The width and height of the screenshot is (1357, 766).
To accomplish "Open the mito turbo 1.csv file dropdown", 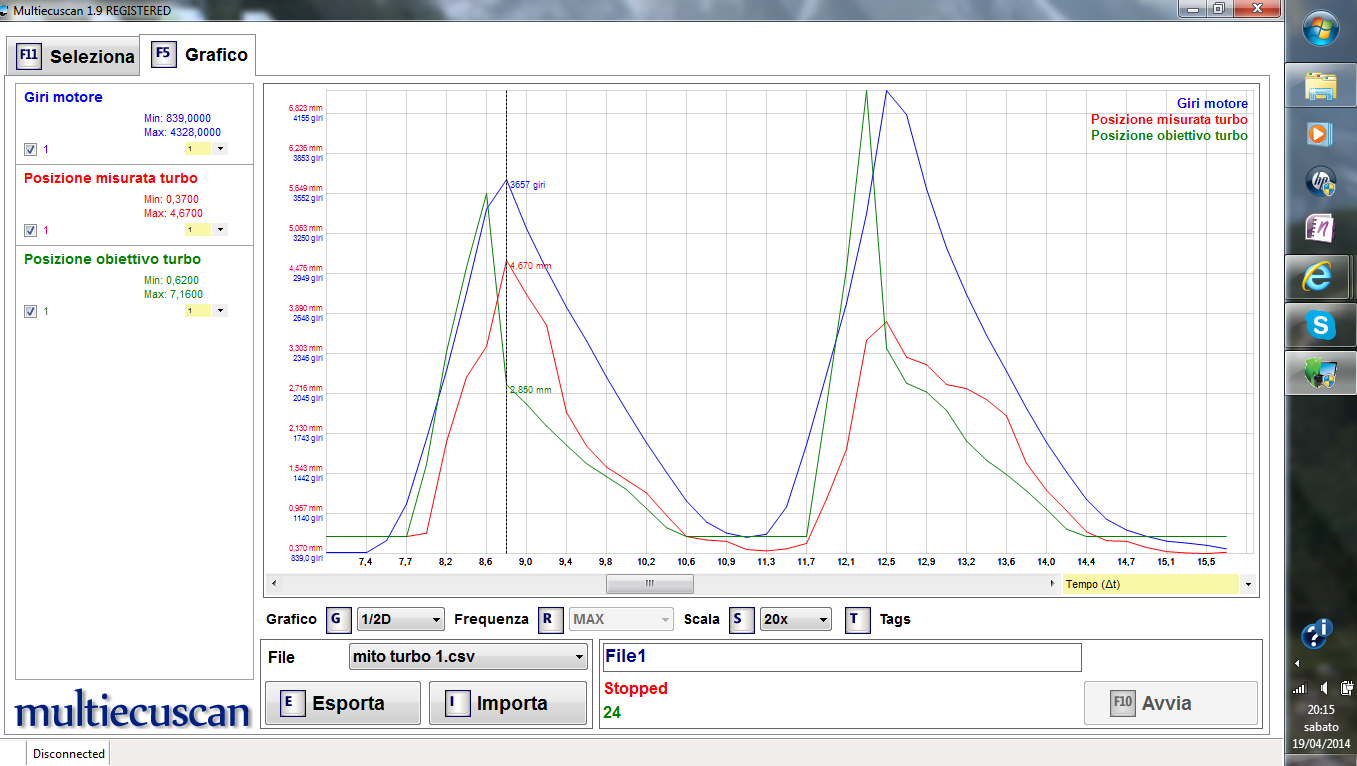I will tap(468, 657).
